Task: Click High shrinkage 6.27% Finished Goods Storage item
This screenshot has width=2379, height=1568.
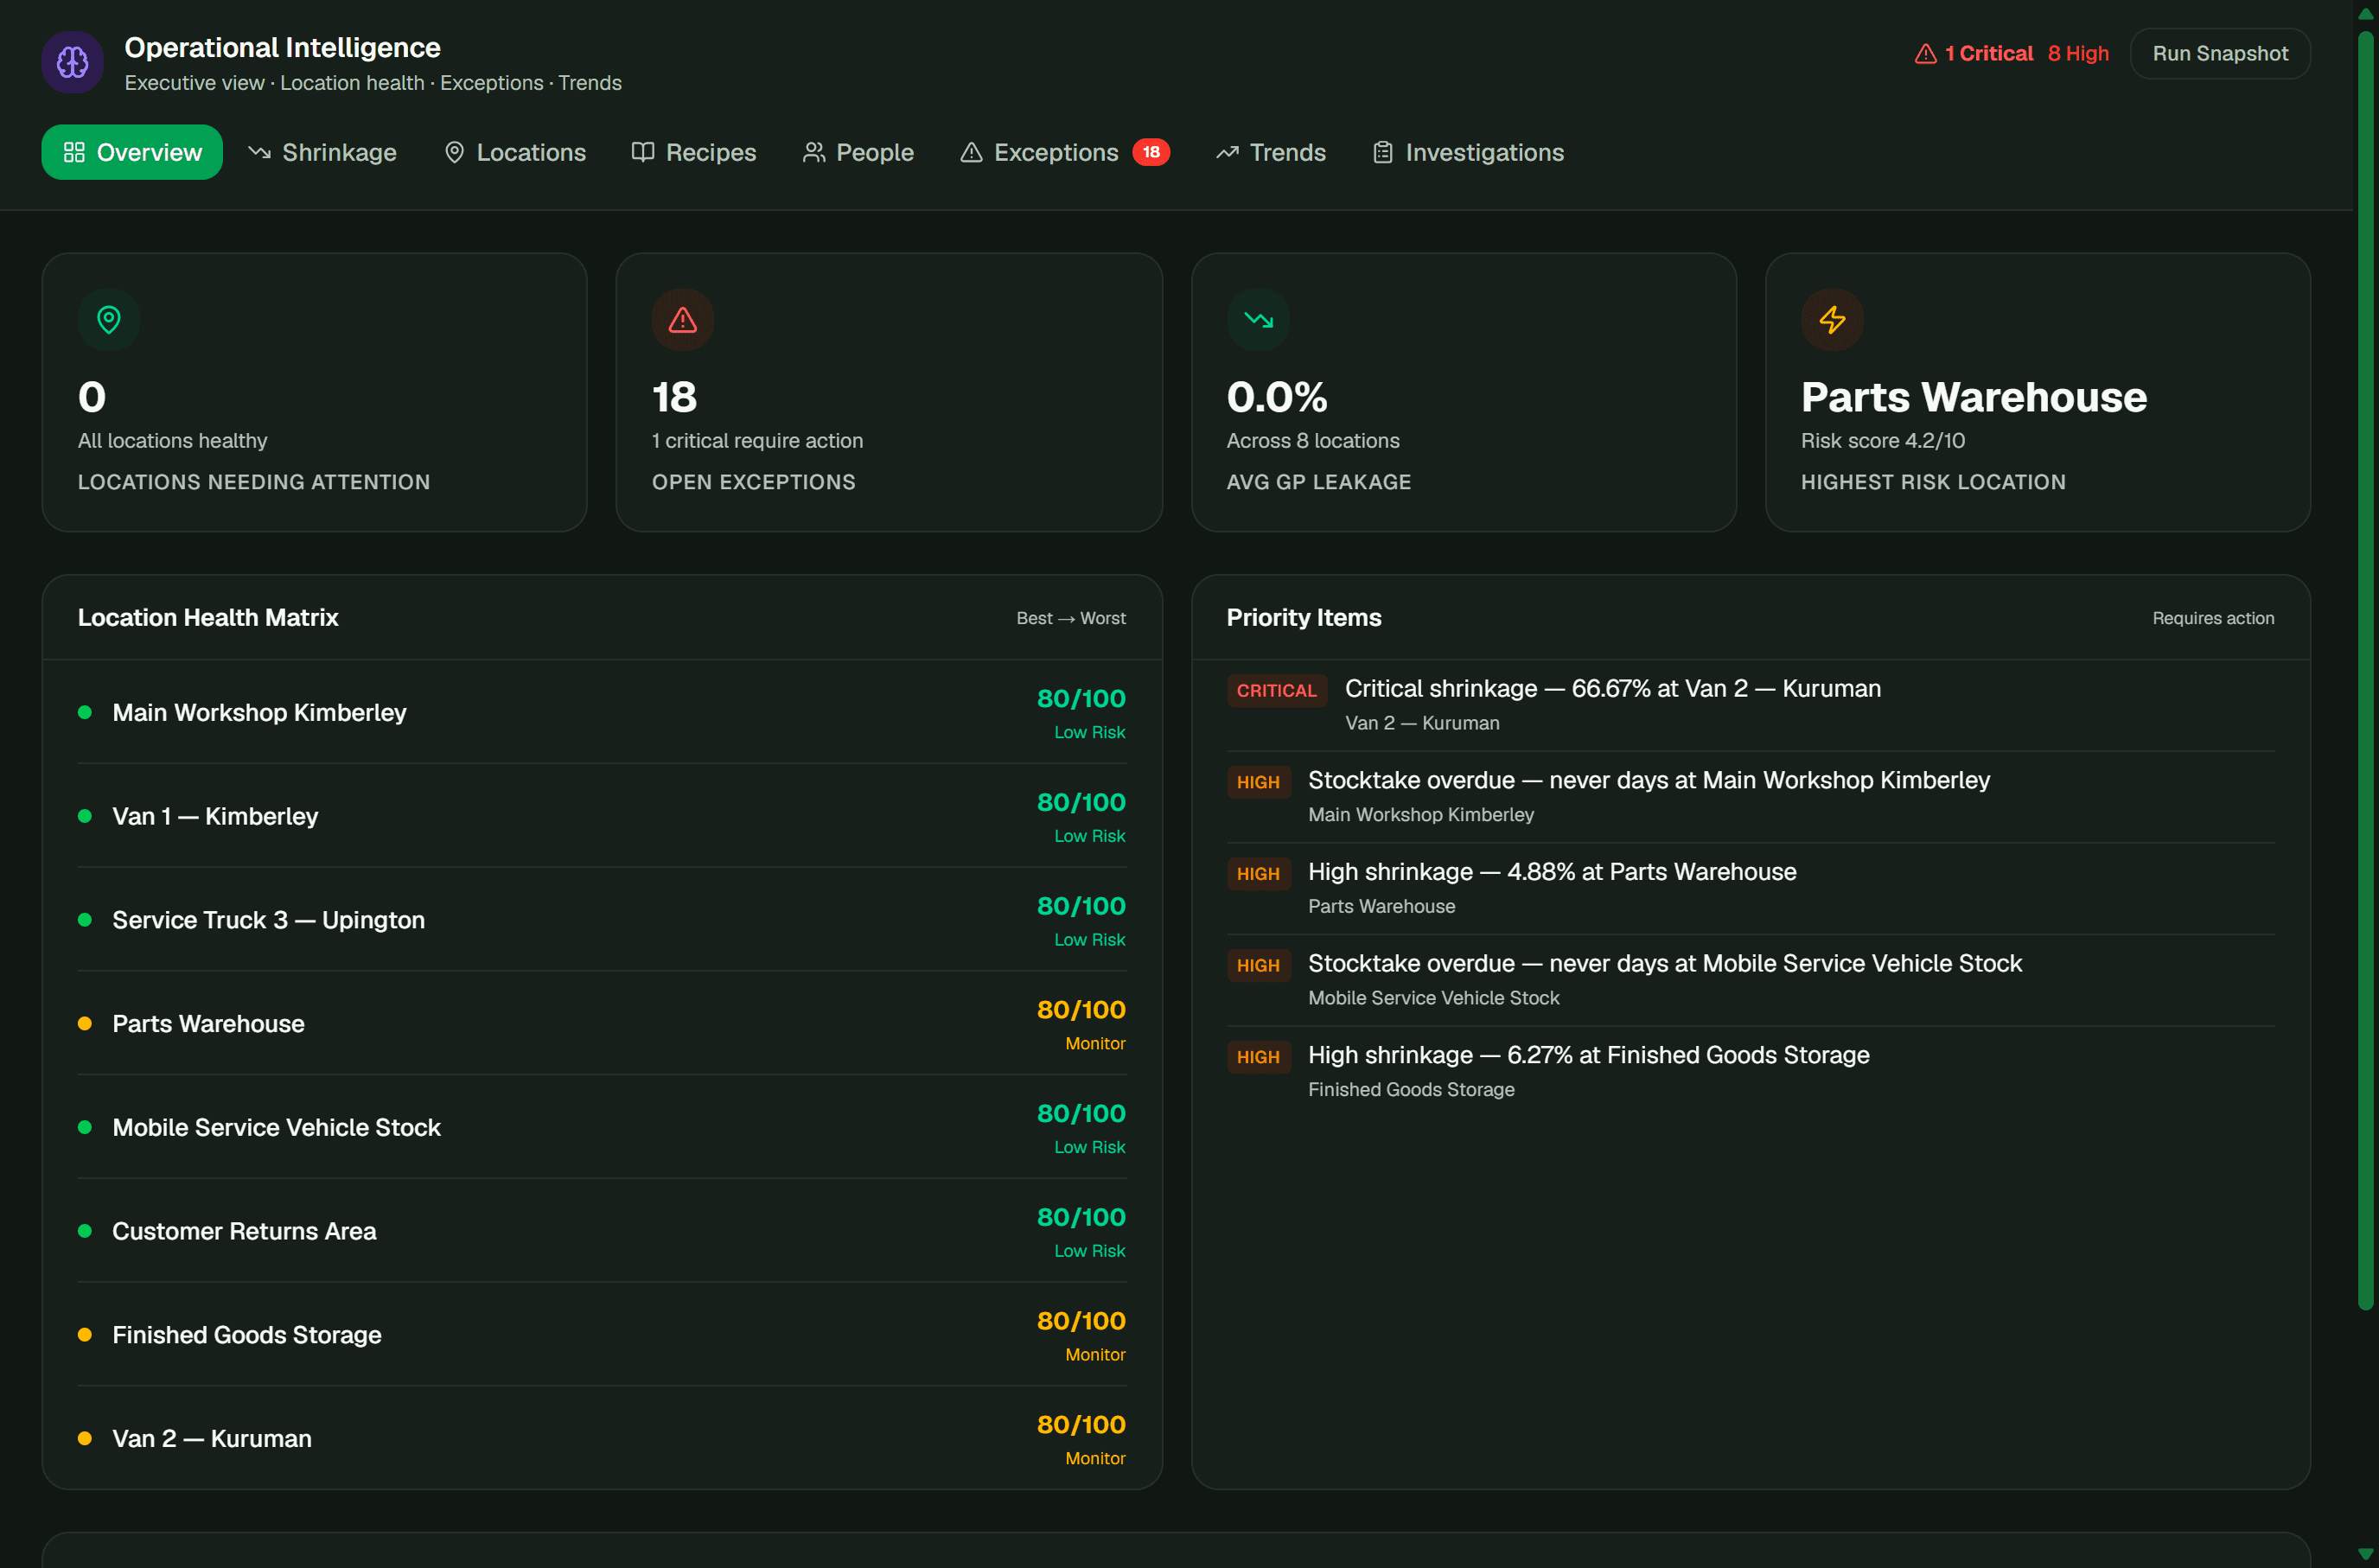Action: pos(1750,1072)
